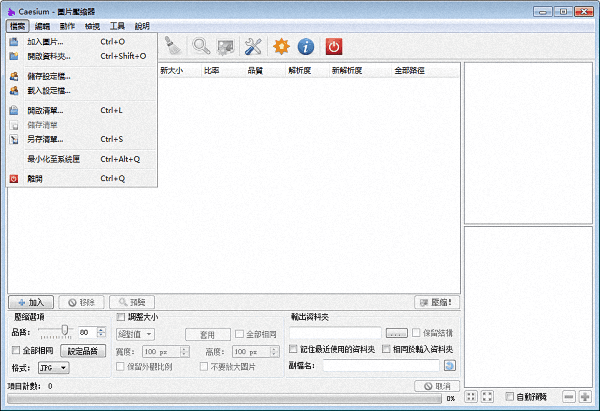
Task: Open the 檔案 menu
Action: coord(18,26)
